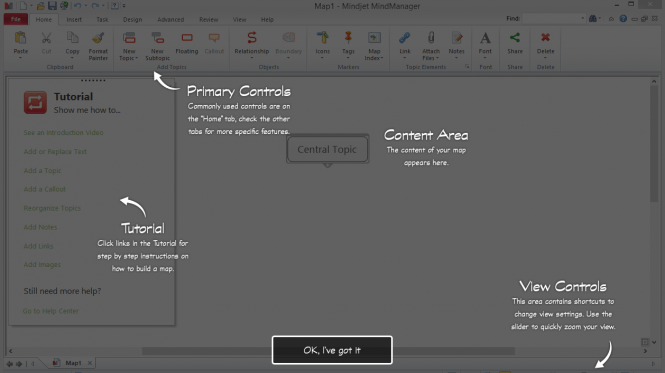Switch to the Insert ribbon tab
Image resolution: width=665 pixels, height=373 pixels.
tap(74, 20)
